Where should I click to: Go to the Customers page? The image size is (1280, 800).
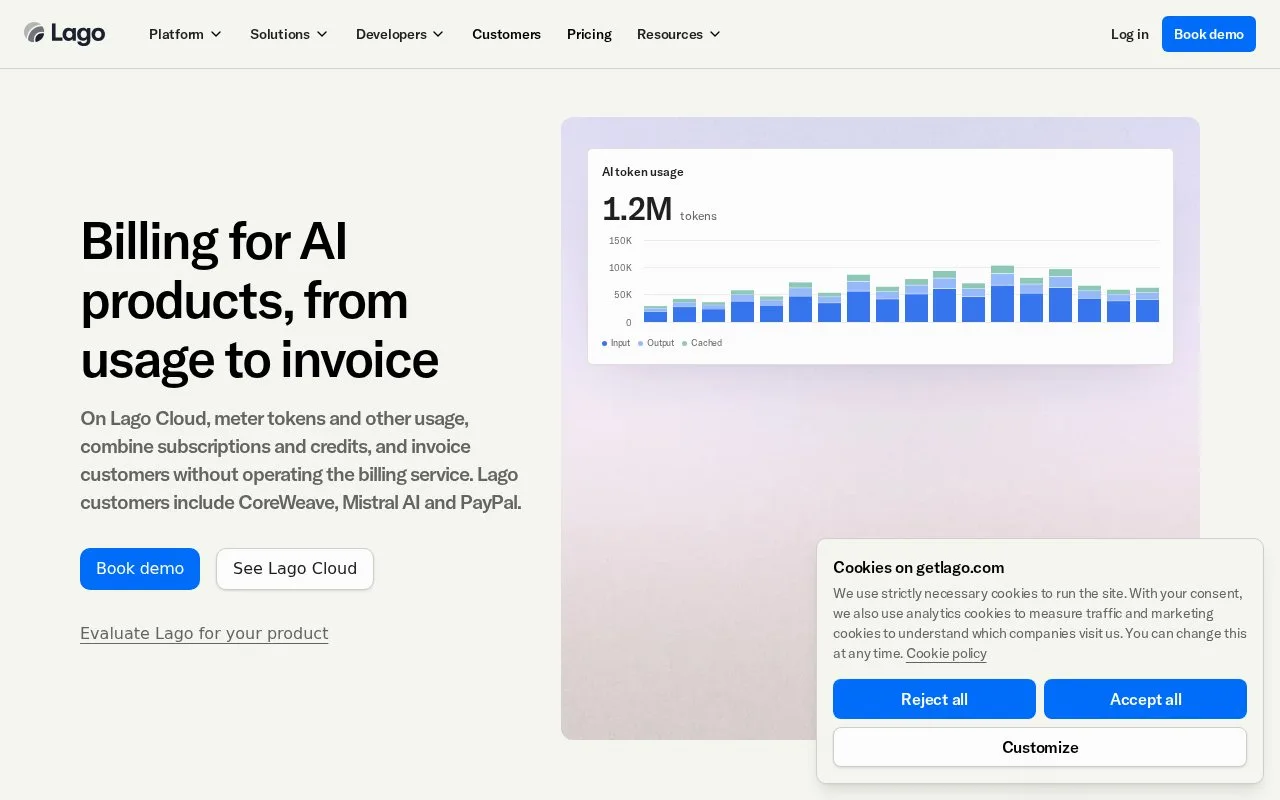506,34
